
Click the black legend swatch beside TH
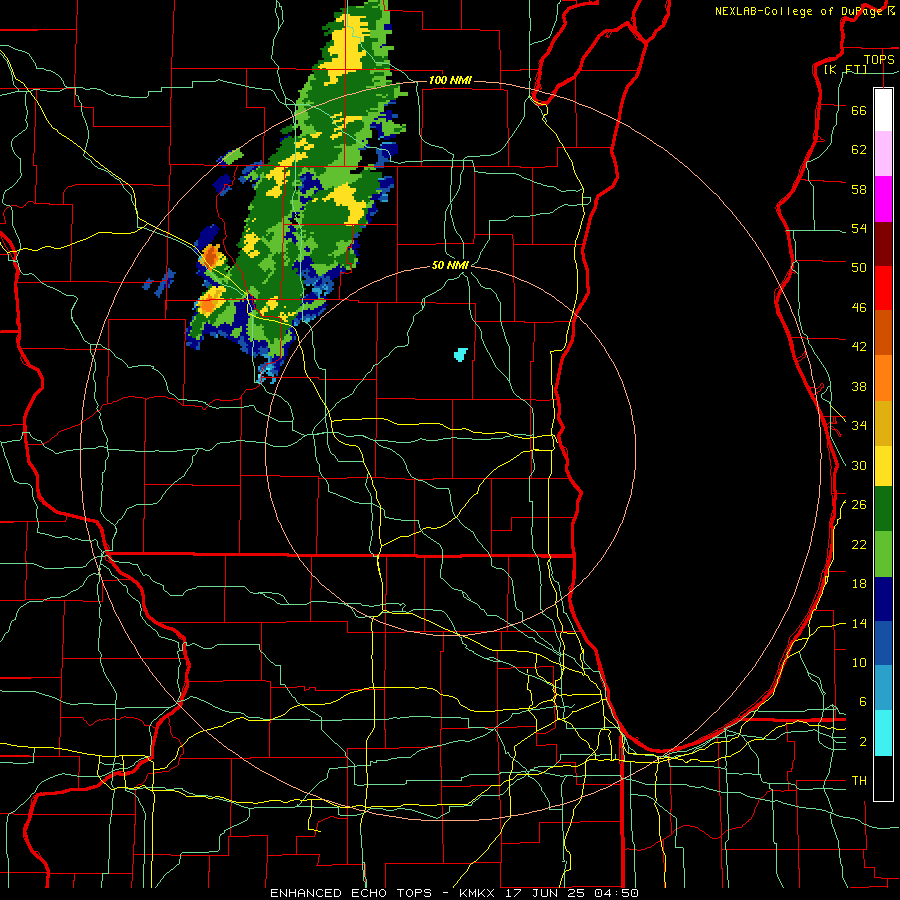click(883, 778)
